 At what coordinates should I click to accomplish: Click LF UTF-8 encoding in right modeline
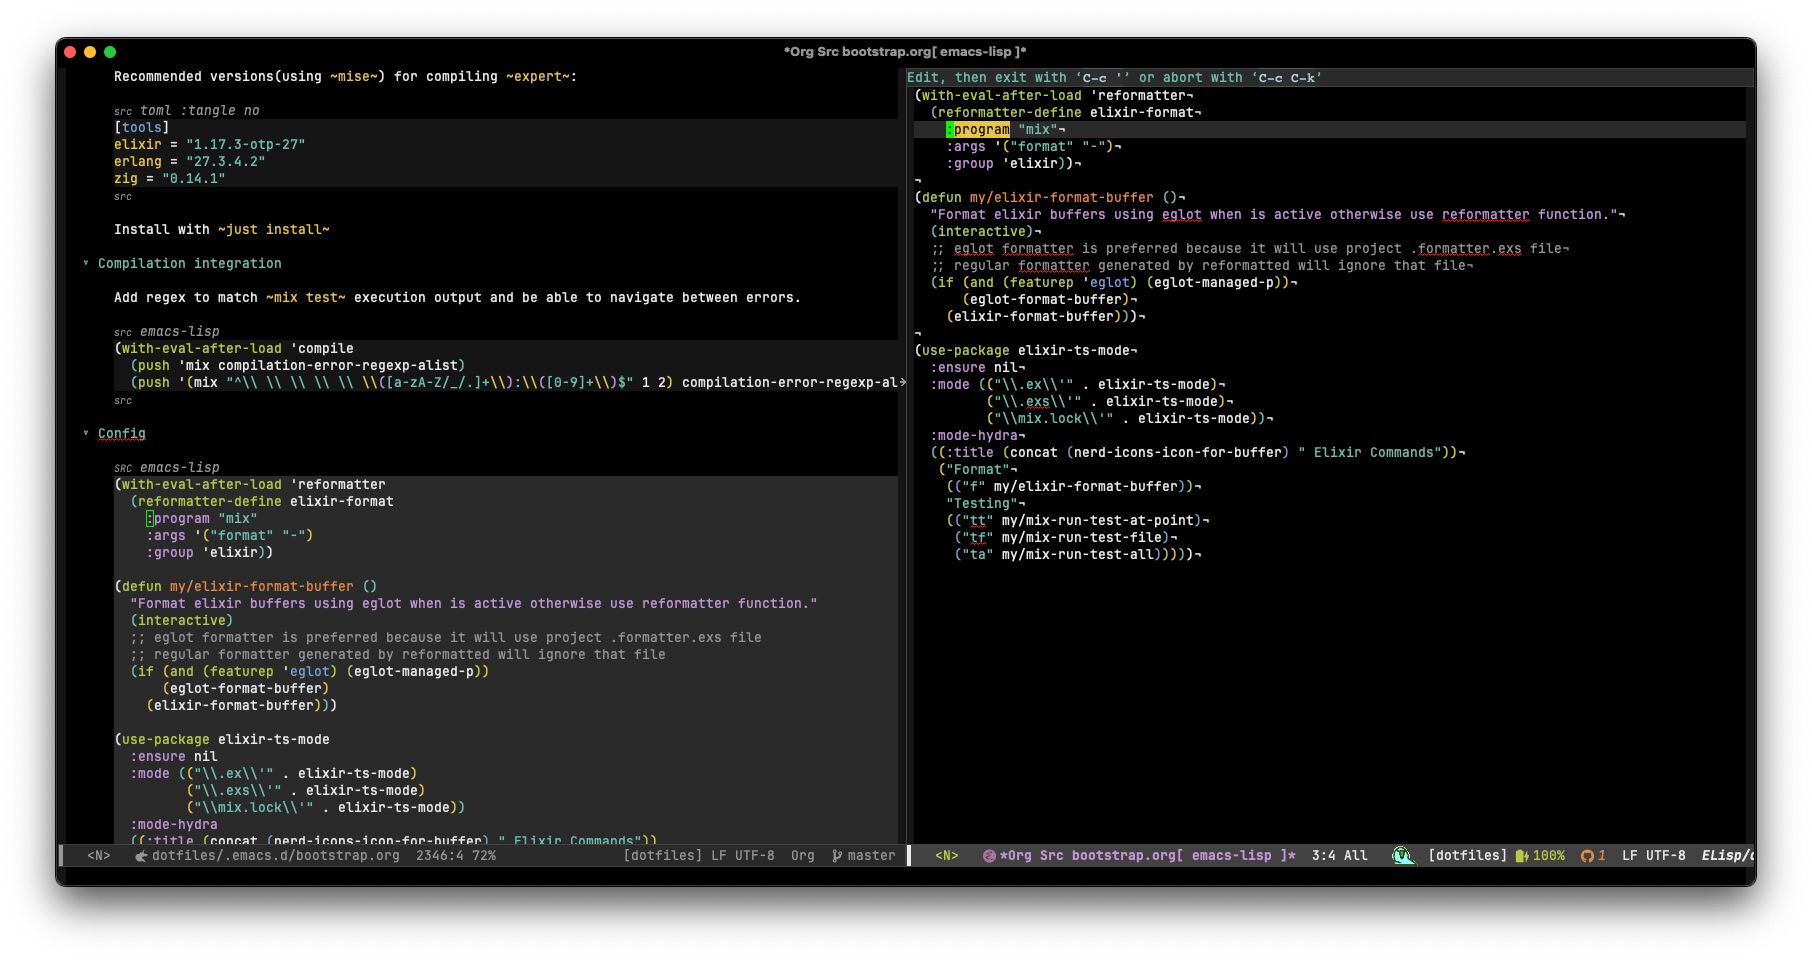[x=1653, y=856]
